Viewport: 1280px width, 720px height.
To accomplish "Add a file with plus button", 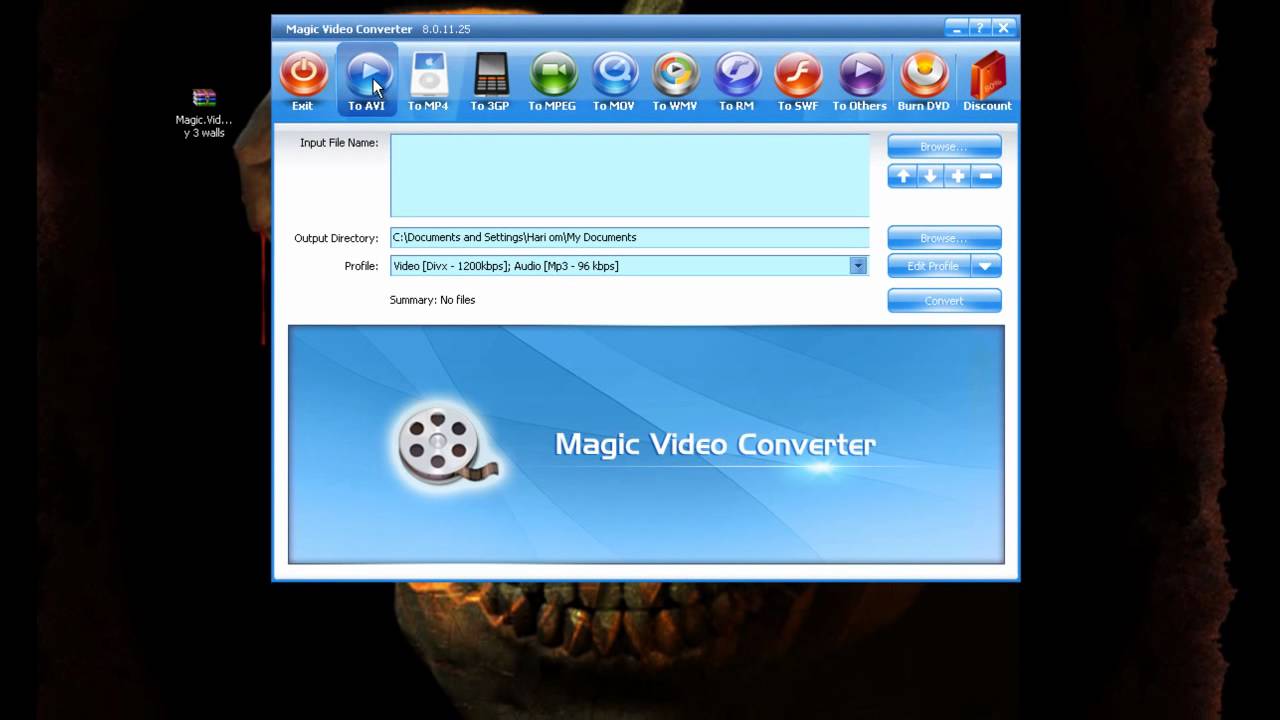I will tap(958, 176).
